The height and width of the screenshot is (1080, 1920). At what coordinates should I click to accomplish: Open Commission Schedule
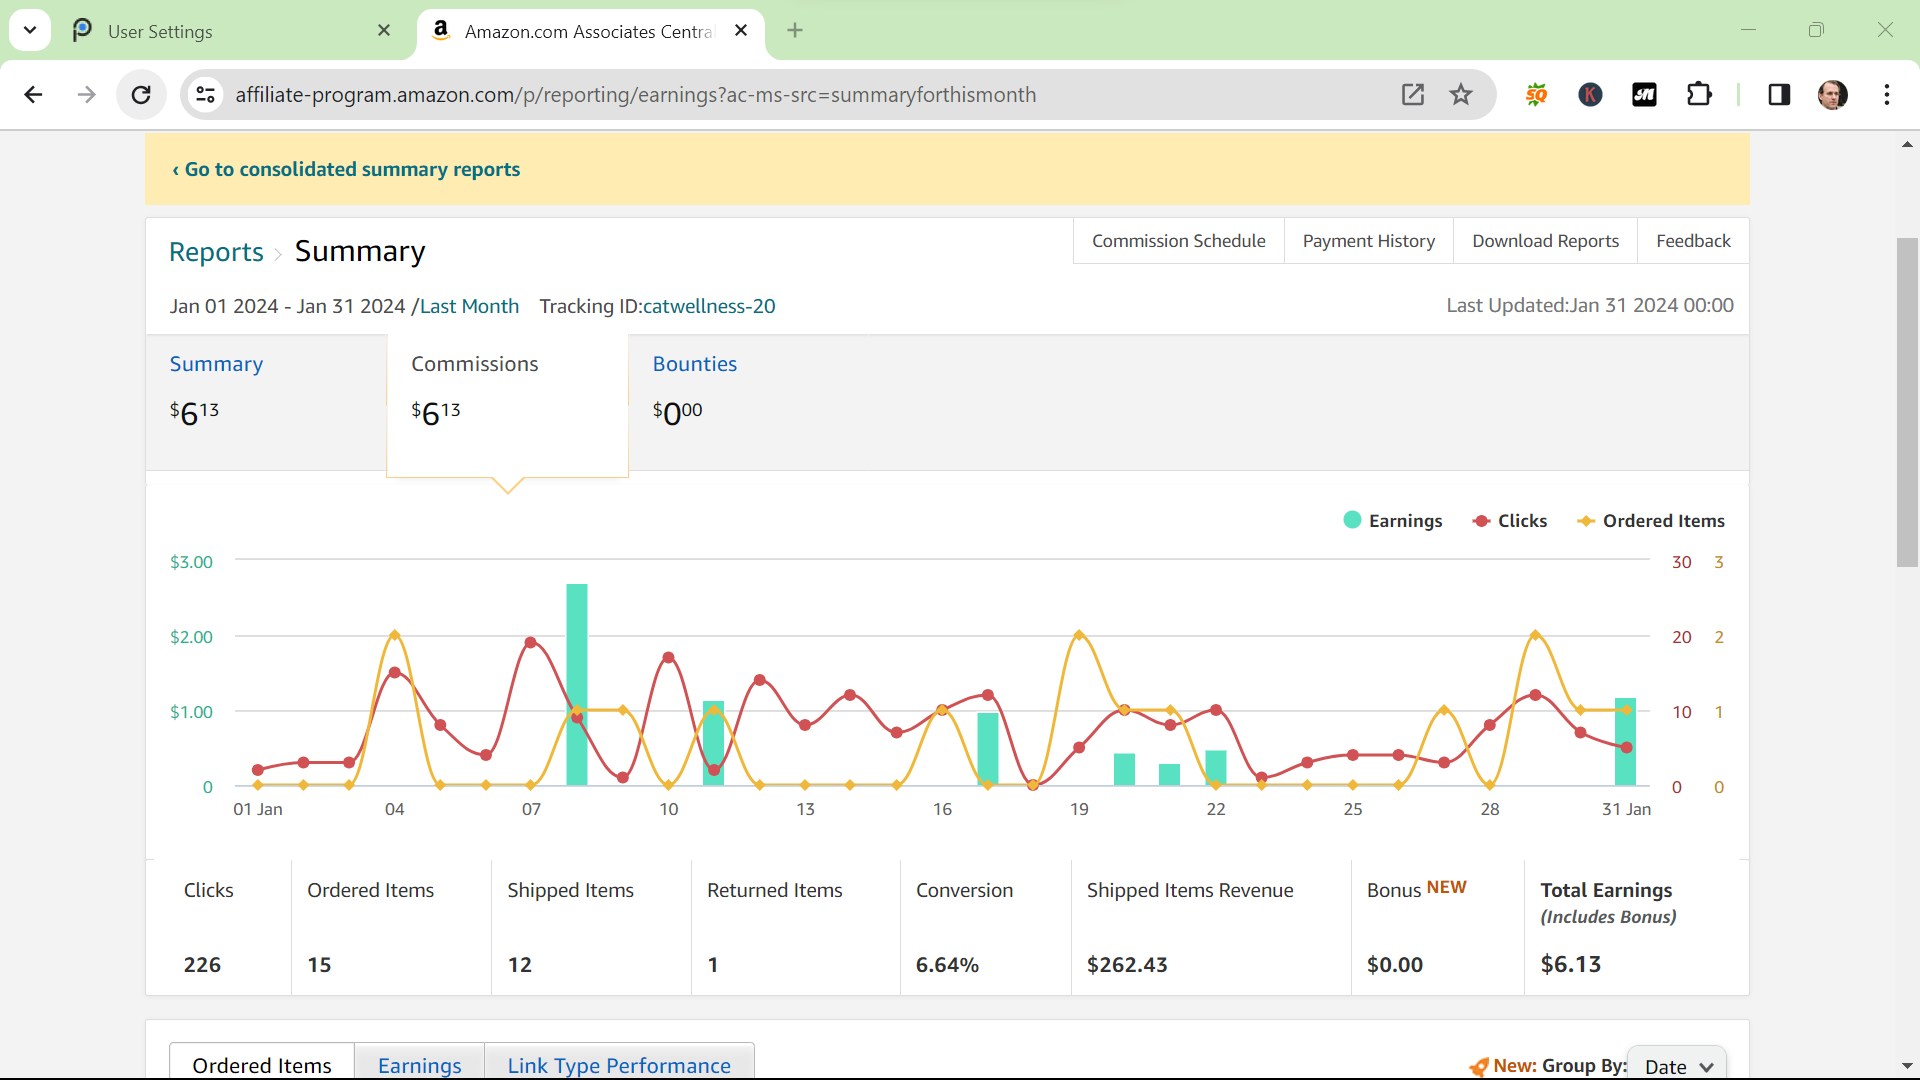[x=1178, y=241]
